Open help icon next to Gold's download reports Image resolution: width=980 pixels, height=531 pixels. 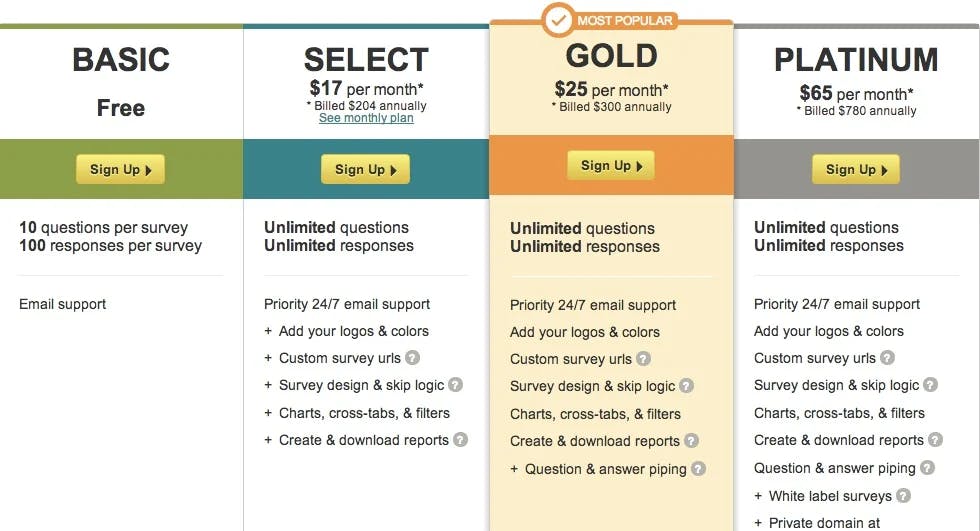pyautogui.click(x=691, y=440)
